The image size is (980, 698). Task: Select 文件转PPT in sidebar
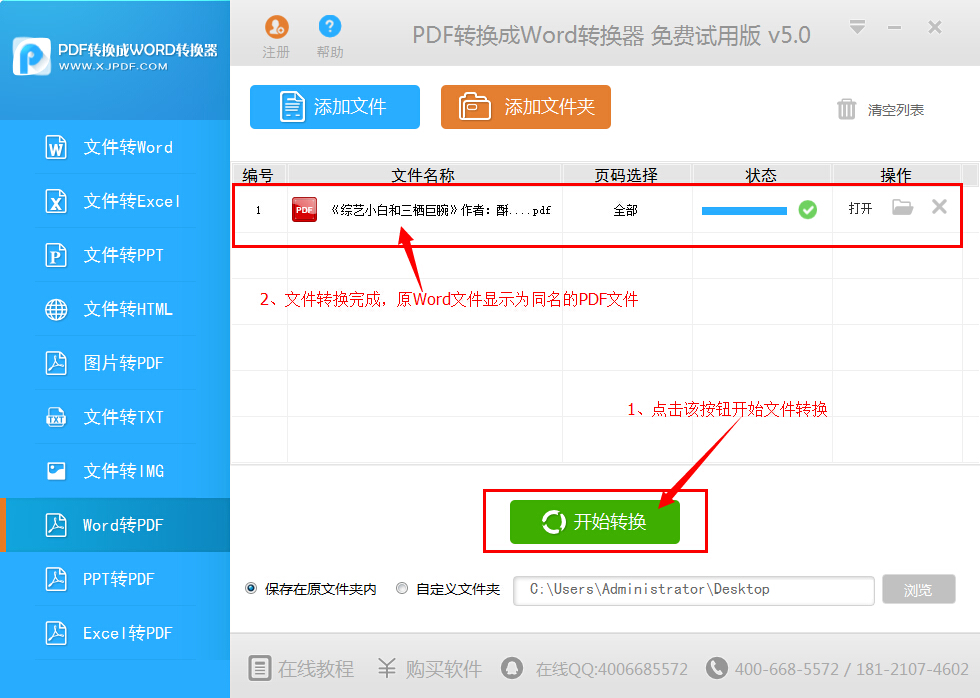tap(115, 255)
